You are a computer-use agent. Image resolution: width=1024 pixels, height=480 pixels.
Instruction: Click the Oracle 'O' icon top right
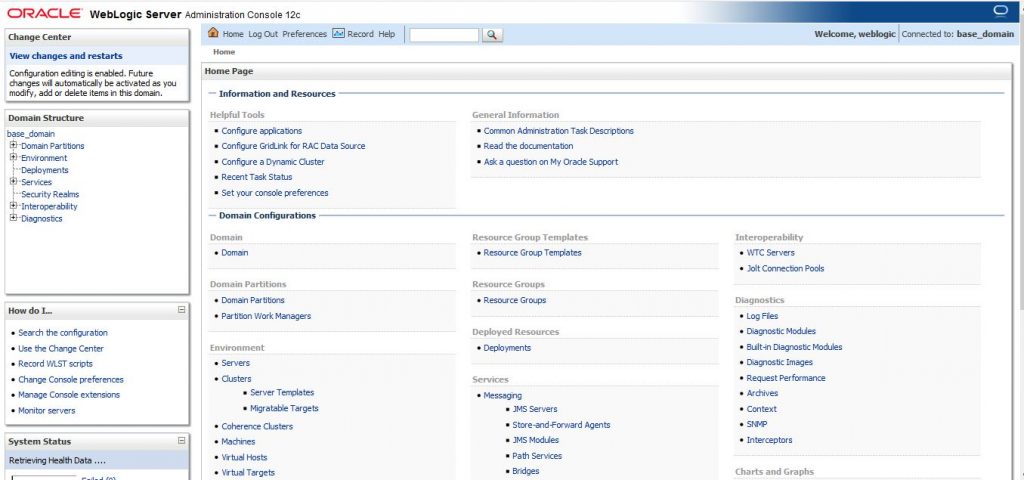point(999,11)
